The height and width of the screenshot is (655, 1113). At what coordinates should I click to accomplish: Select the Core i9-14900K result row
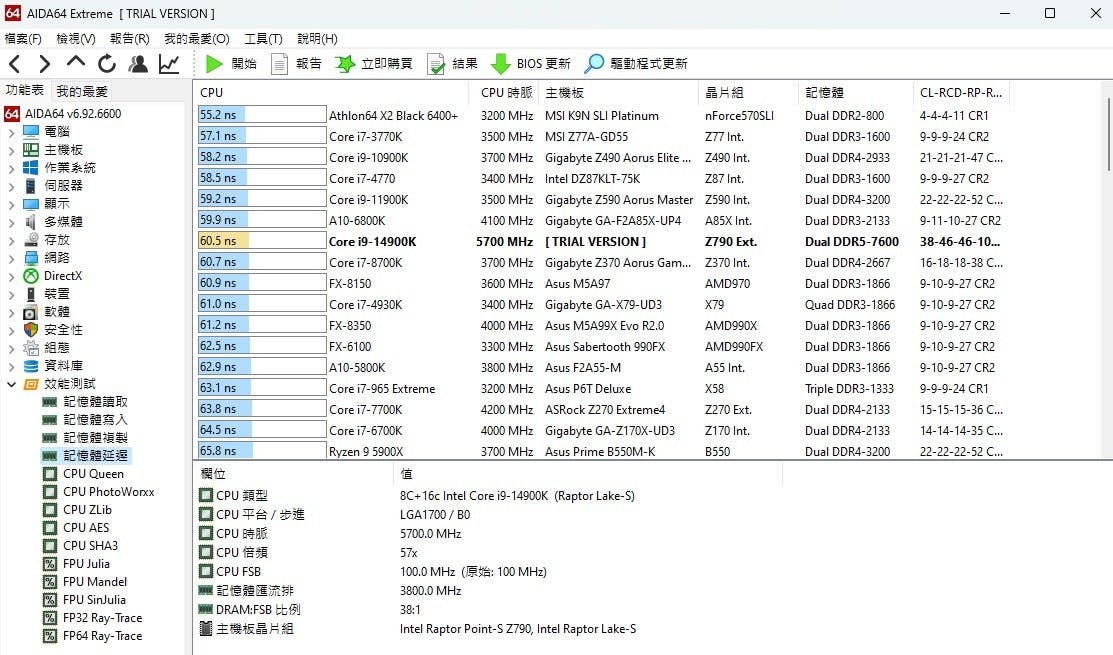click(603, 241)
